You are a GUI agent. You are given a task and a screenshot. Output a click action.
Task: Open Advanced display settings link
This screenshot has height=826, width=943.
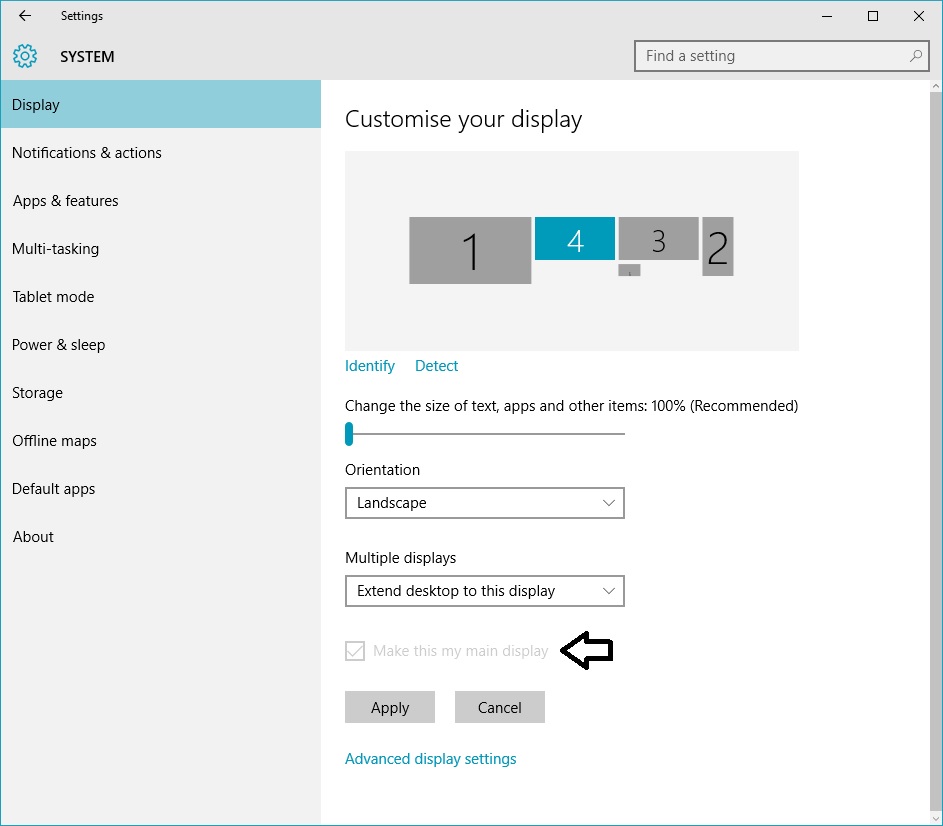coord(431,759)
